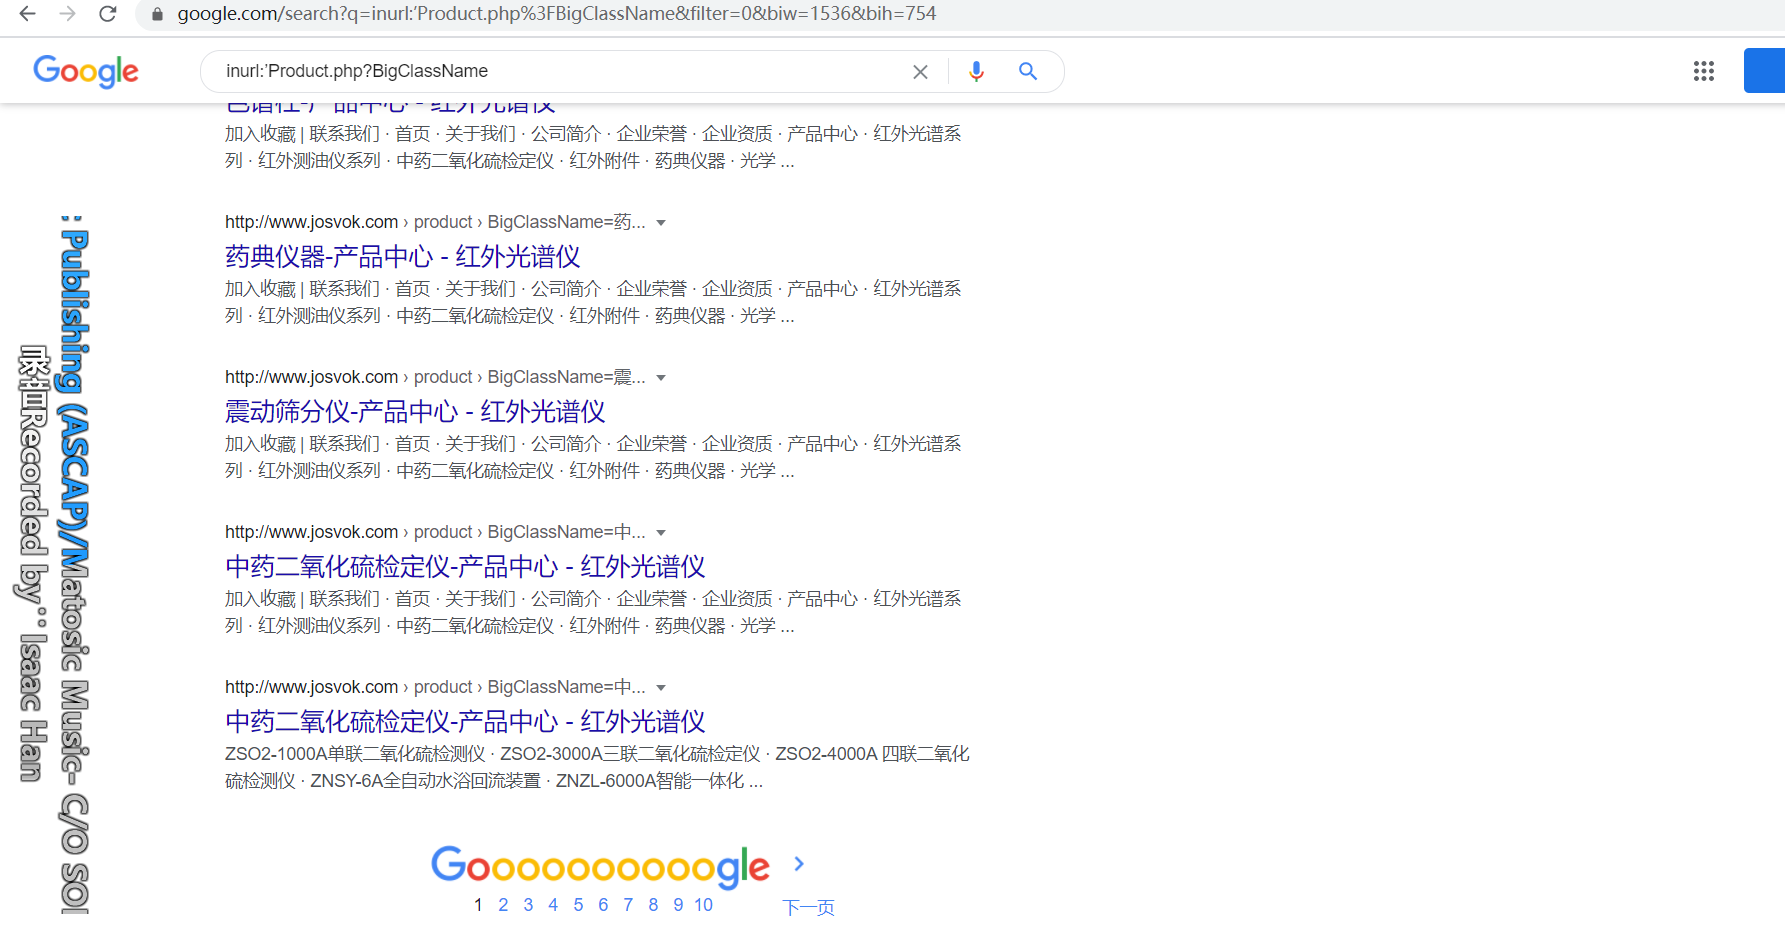
Task: Click the Goooogle pagination logo
Action: (600, 866)
